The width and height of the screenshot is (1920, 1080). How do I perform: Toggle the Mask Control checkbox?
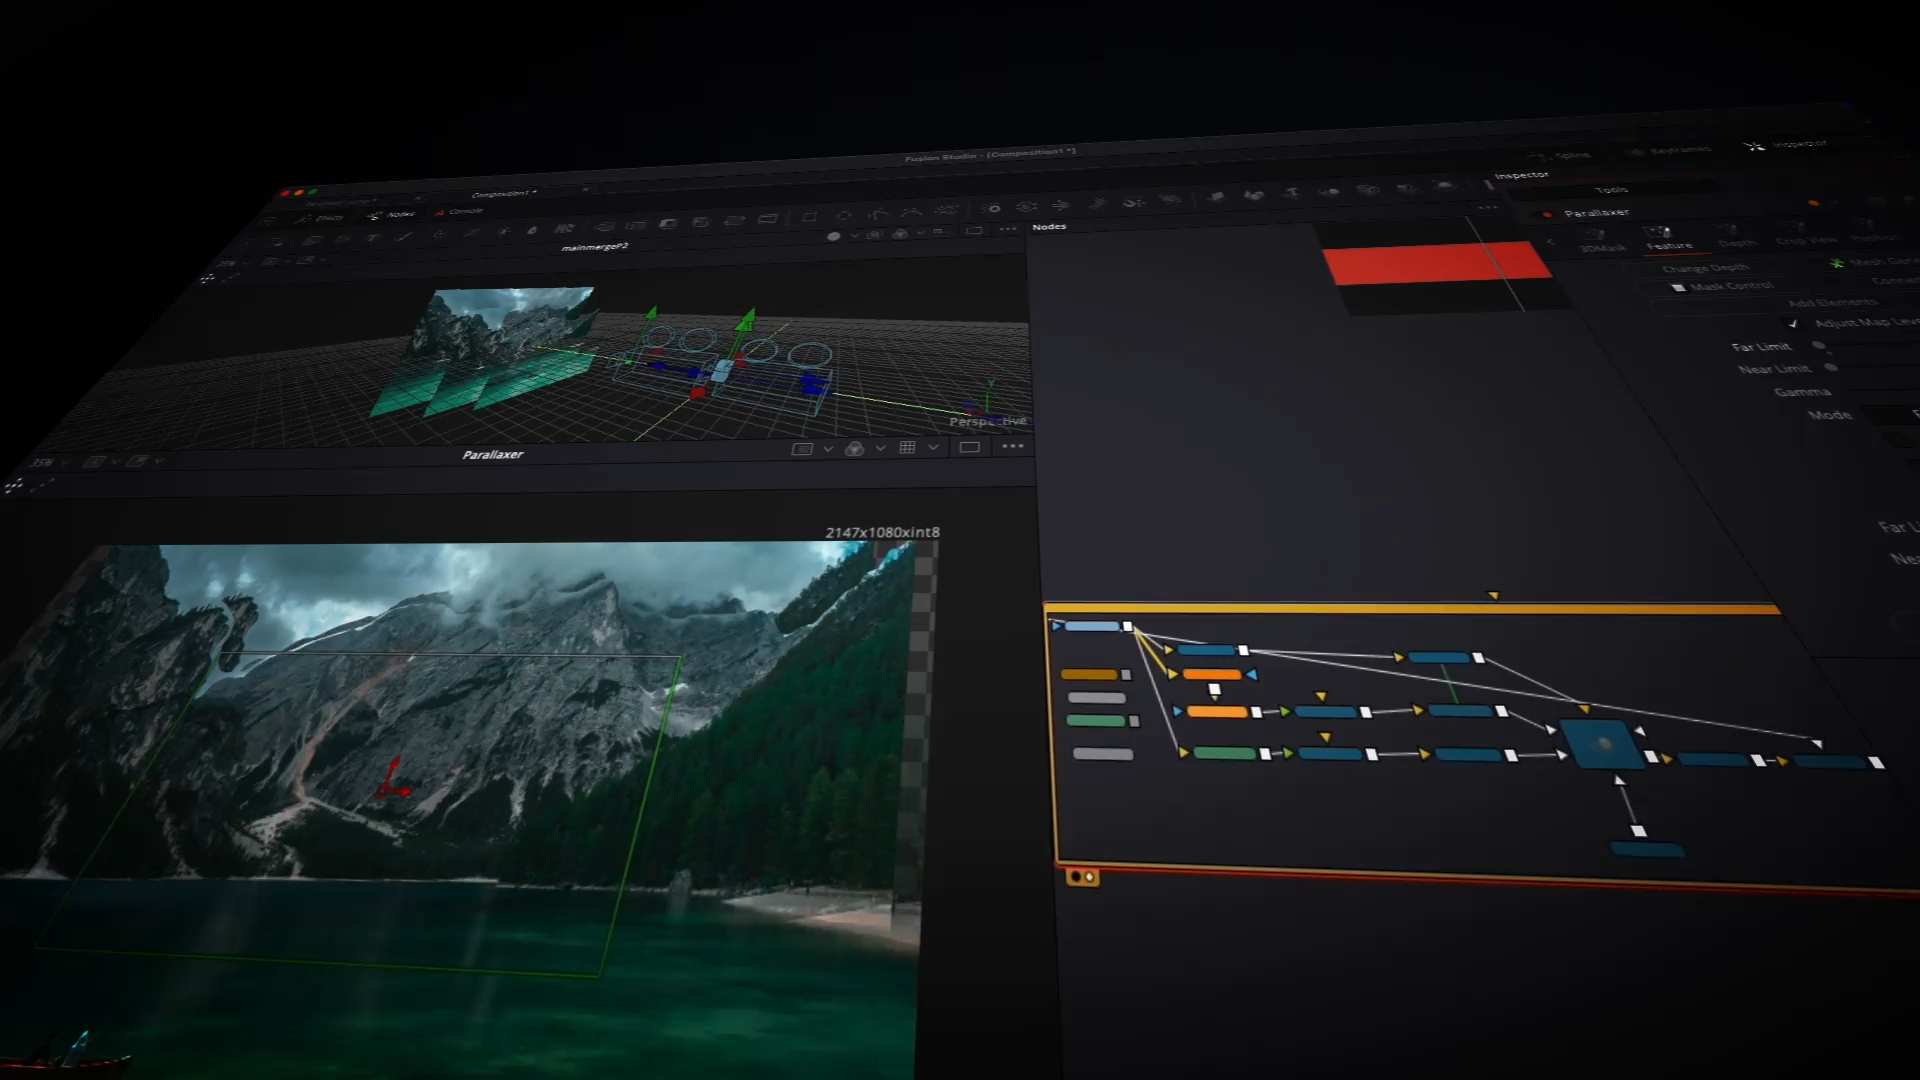pos(1679,288)
